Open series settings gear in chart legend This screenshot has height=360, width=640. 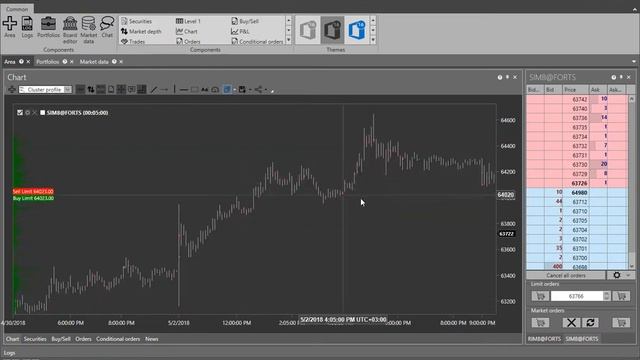pos(27,113)
